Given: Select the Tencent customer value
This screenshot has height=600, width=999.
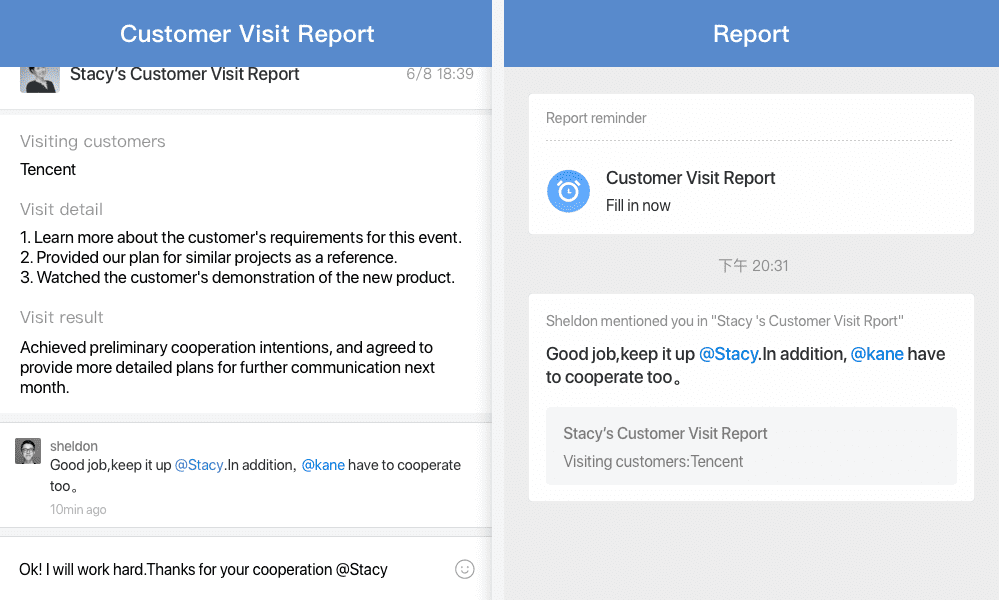Looking at the screenshot, I should (x=48, y=169).
